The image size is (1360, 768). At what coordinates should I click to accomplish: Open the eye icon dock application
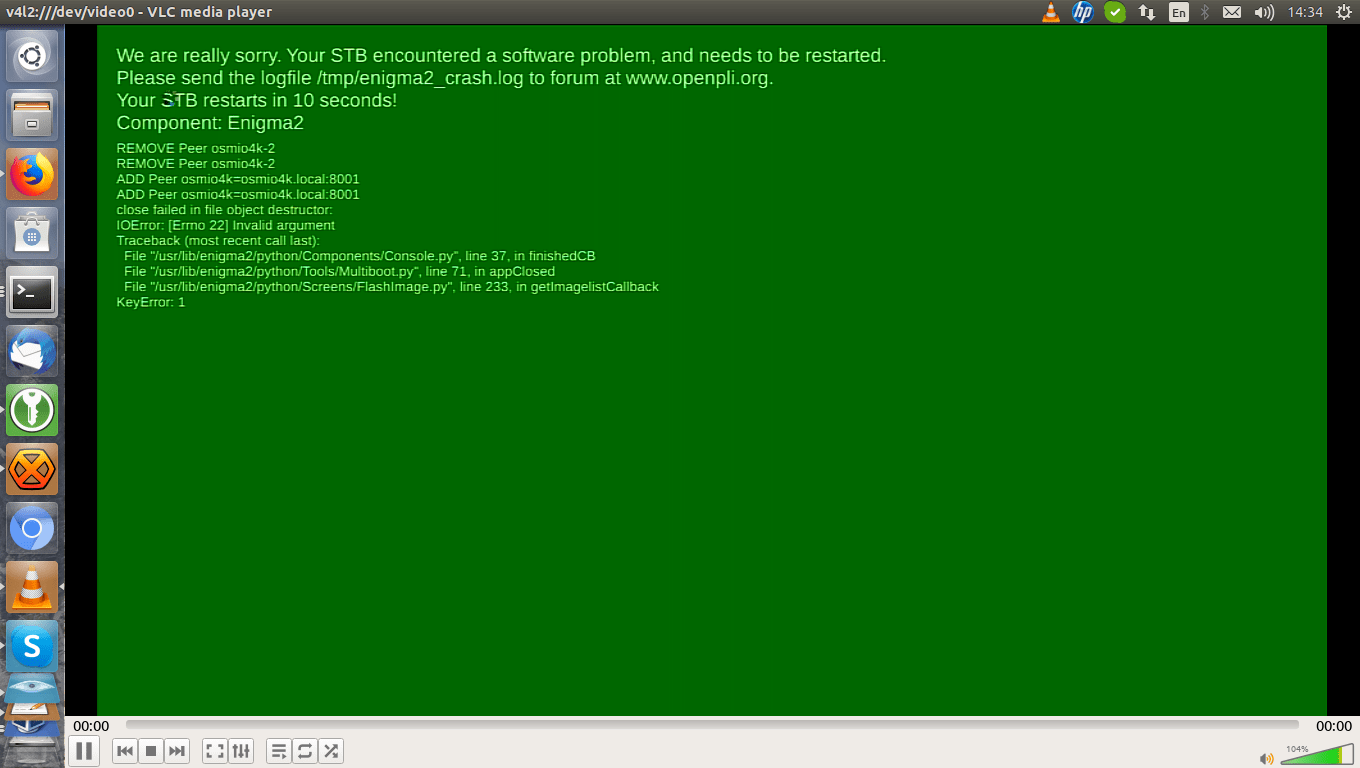coord(32,689)
